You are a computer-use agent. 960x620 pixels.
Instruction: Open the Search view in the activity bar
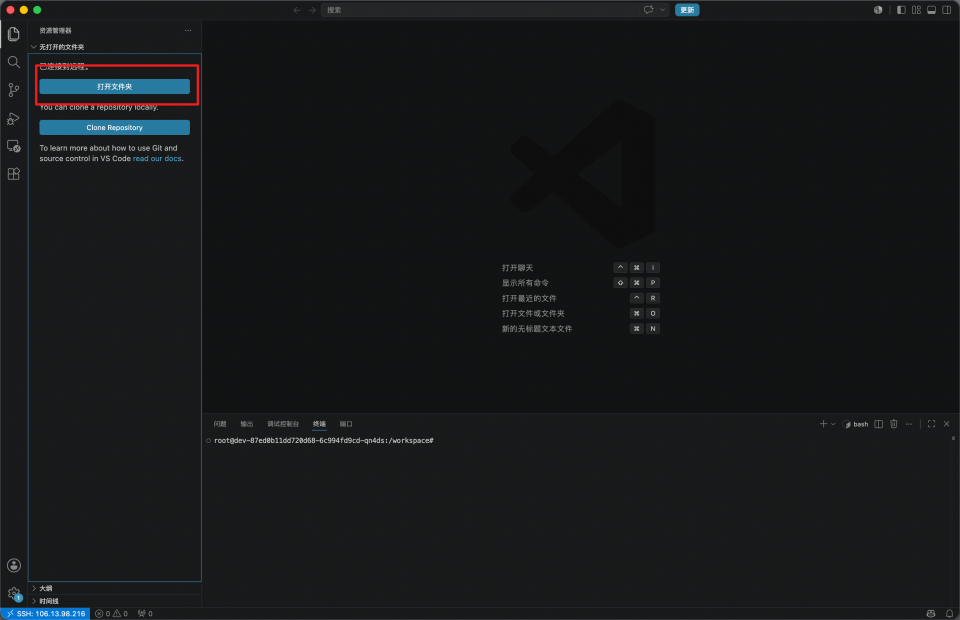tap(13, 62)
